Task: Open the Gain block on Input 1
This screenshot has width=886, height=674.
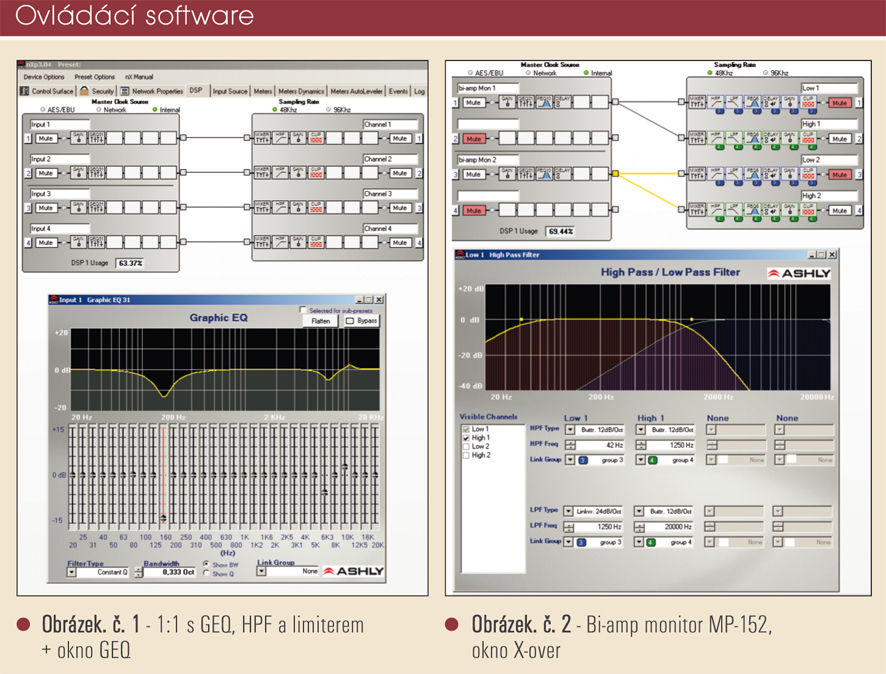Action: click(79, 138)
